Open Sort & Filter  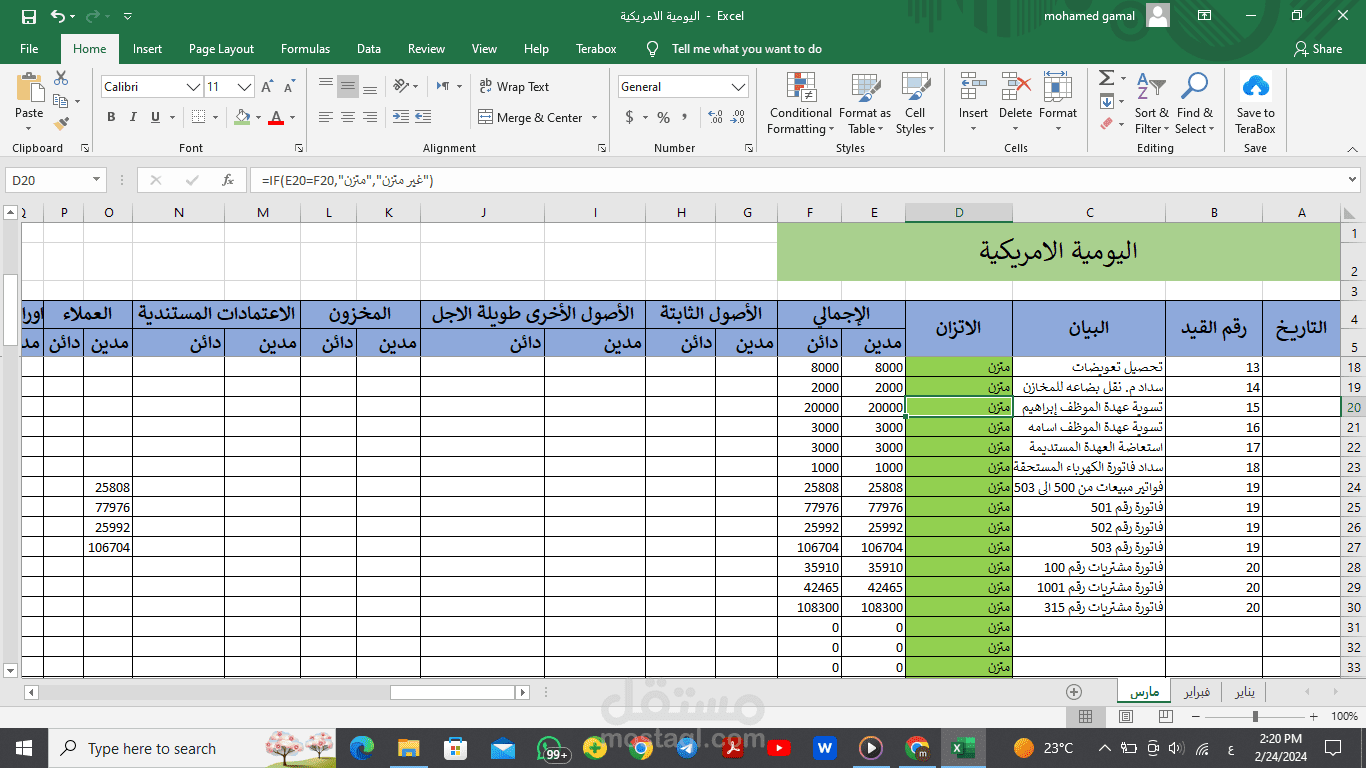(1151, 103)
